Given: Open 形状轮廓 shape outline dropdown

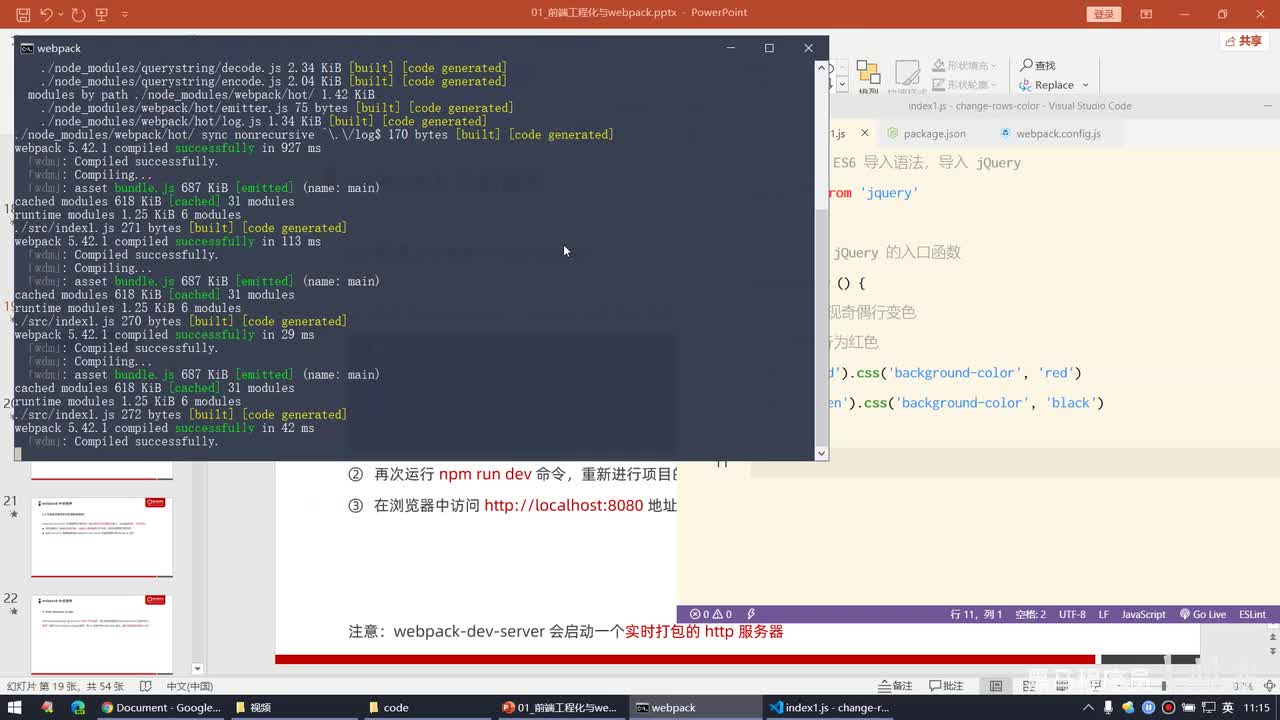Looking at the screenshot, I should coord(966,85).
